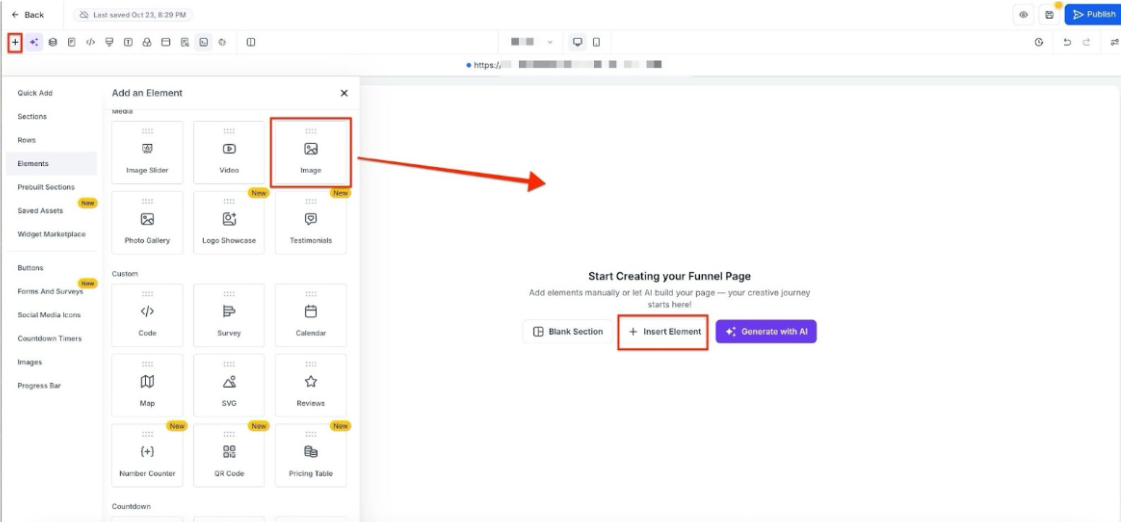Switch to desktop view
This screenshot has width=1121, height=522.
(x=577, y=42)
